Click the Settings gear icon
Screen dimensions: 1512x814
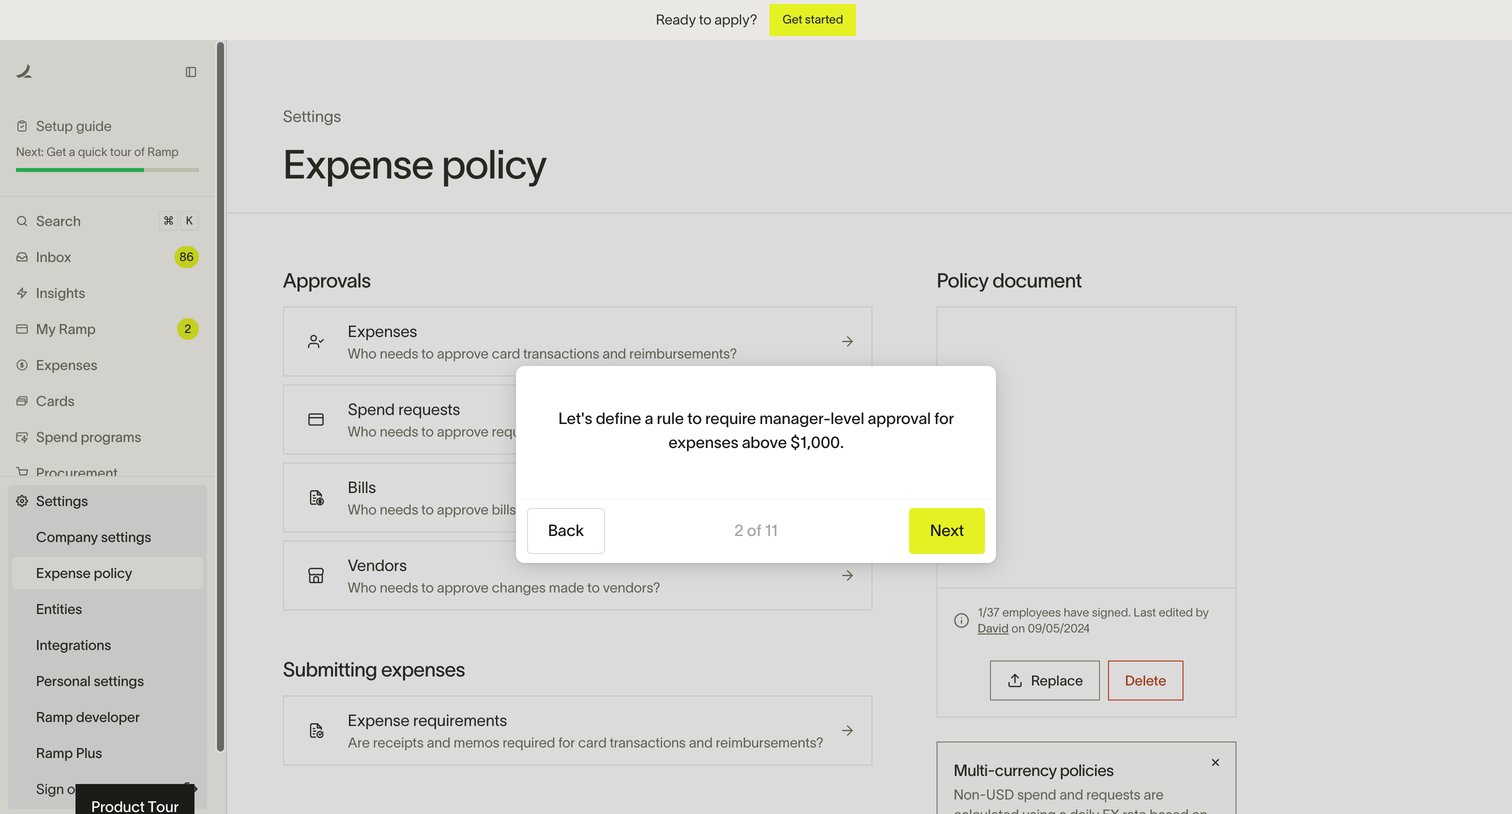(22, 501)
